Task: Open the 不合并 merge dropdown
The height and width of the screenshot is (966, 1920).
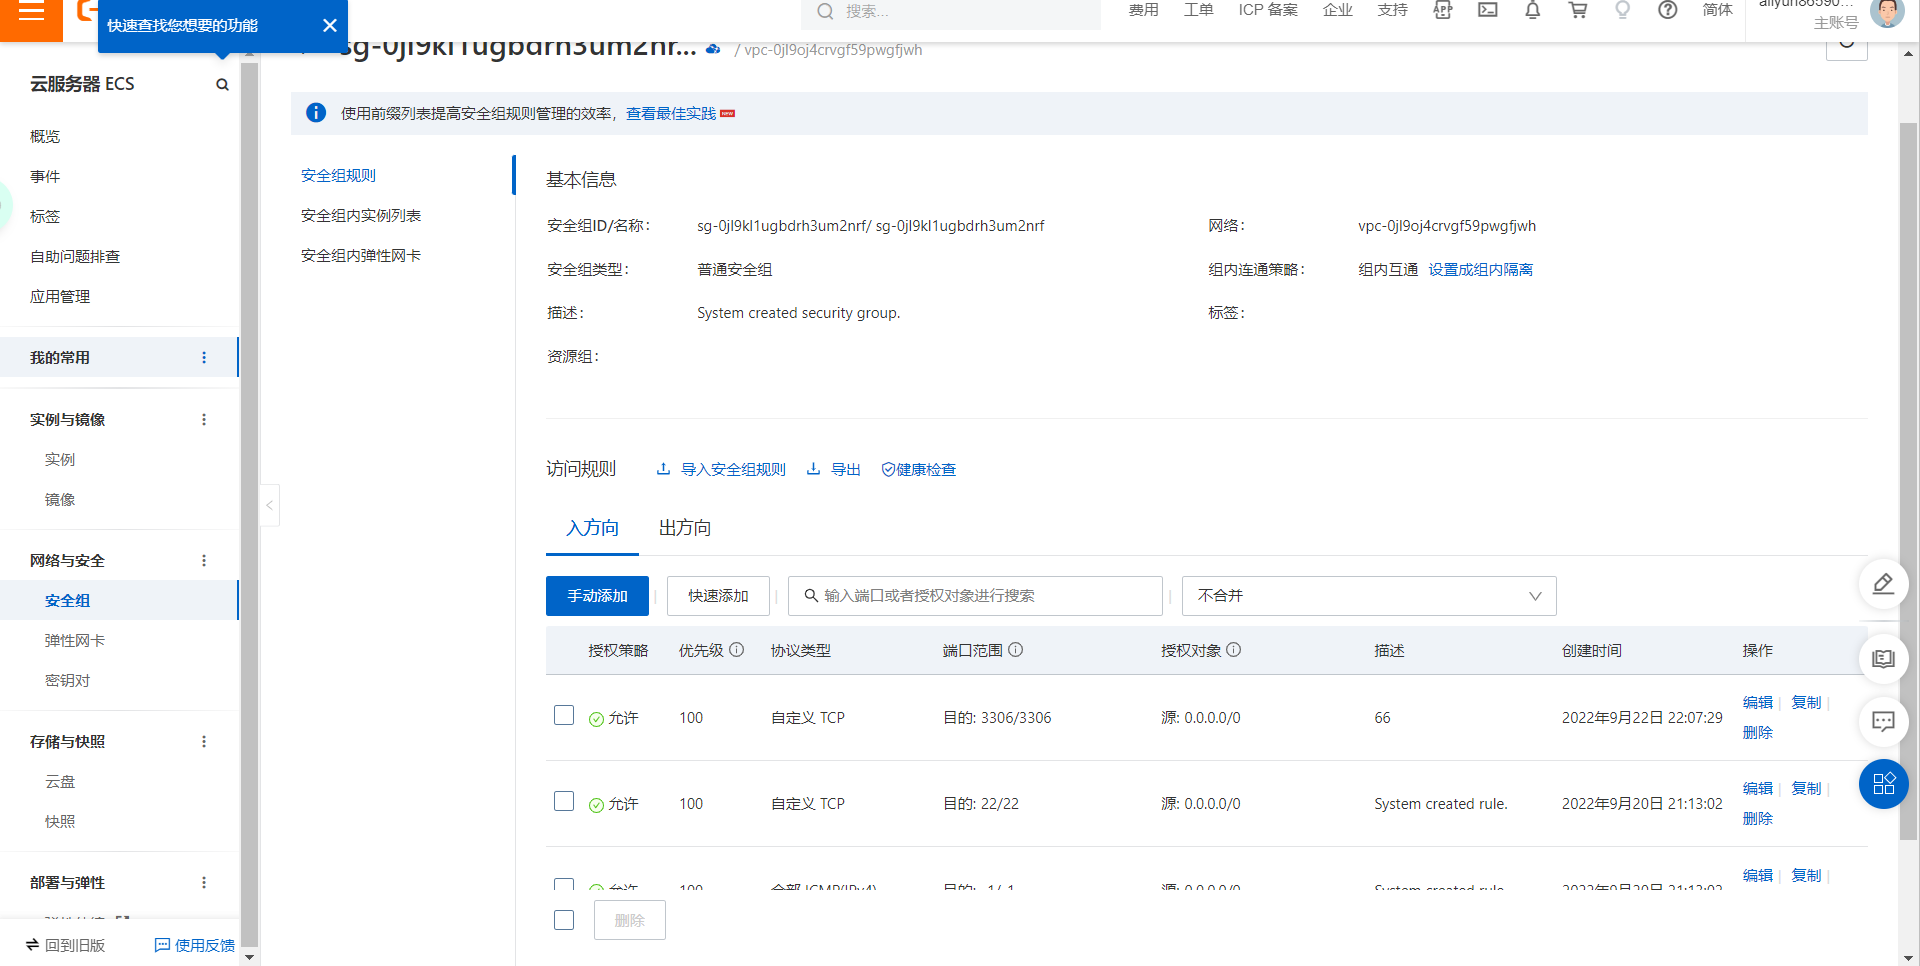Action: click(1369, 596)
